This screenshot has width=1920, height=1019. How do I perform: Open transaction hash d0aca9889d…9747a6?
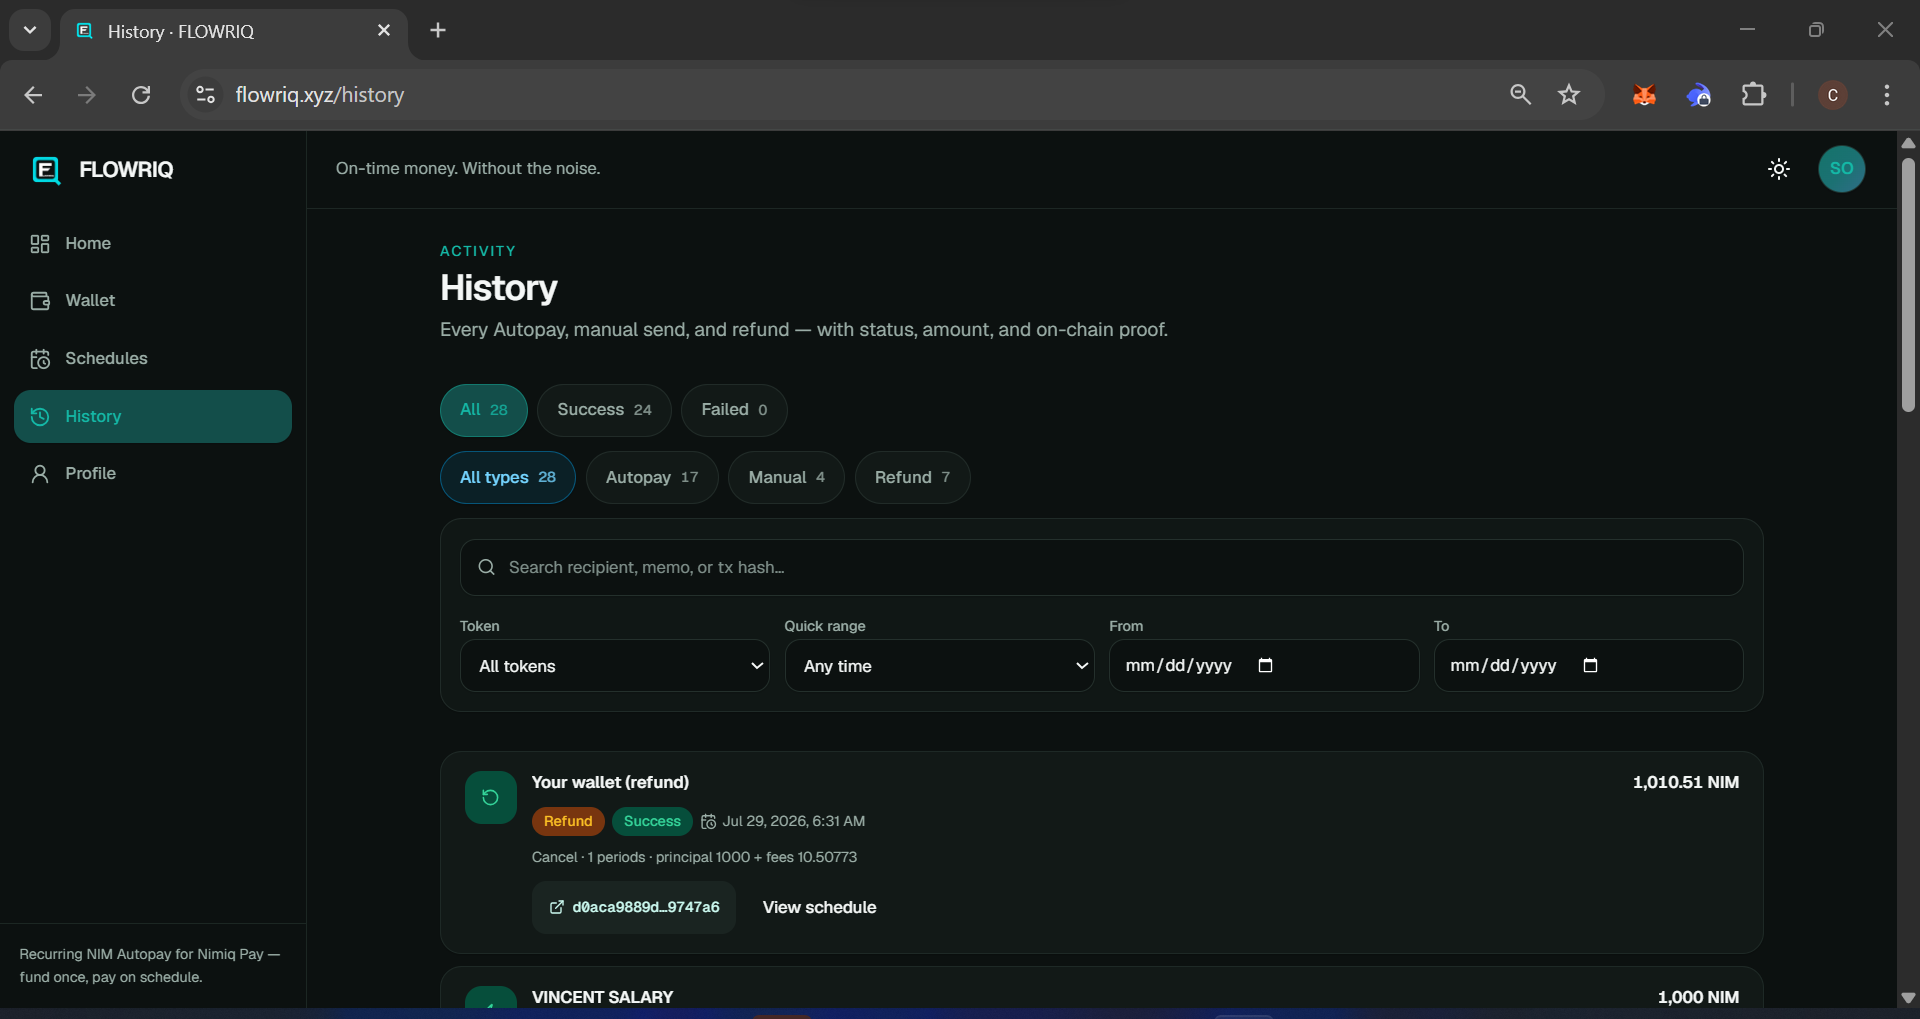pyautogui.click(x=634, y=908)
